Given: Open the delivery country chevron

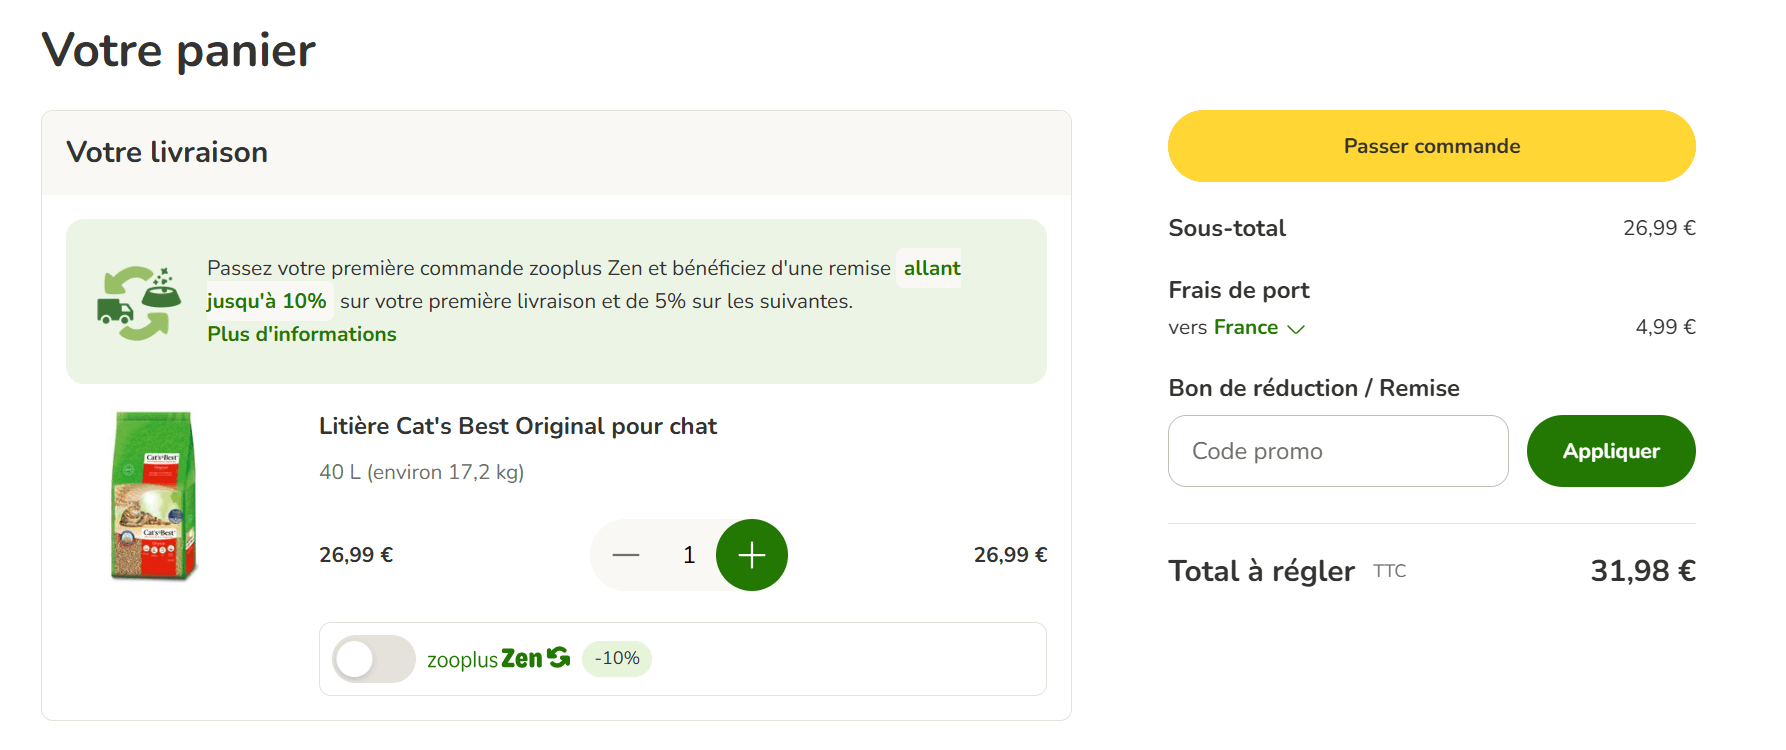Looking at the screenshot, I should coord(1297,328).
